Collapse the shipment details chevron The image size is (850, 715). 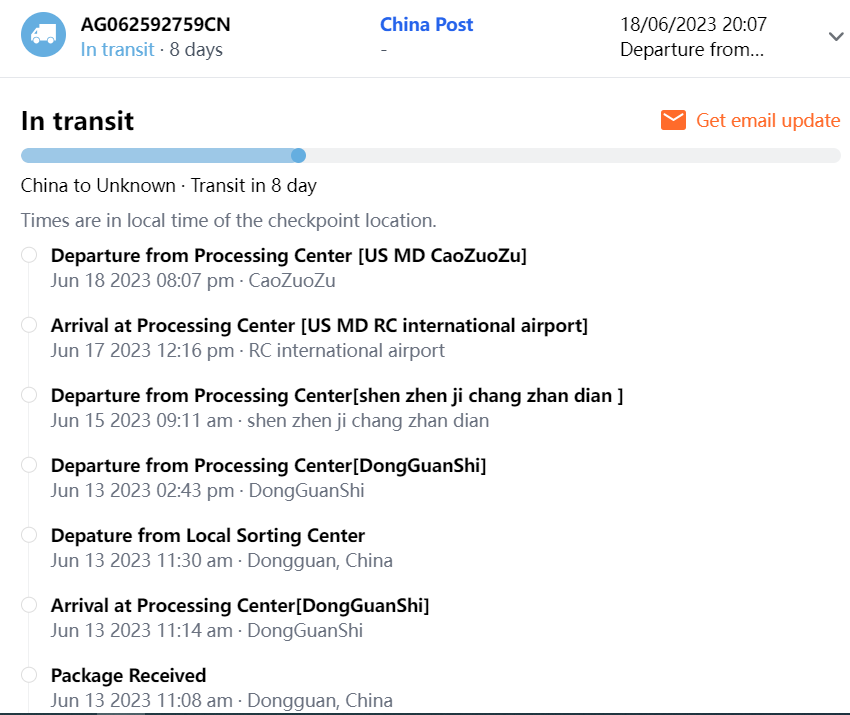coord(836,36)
